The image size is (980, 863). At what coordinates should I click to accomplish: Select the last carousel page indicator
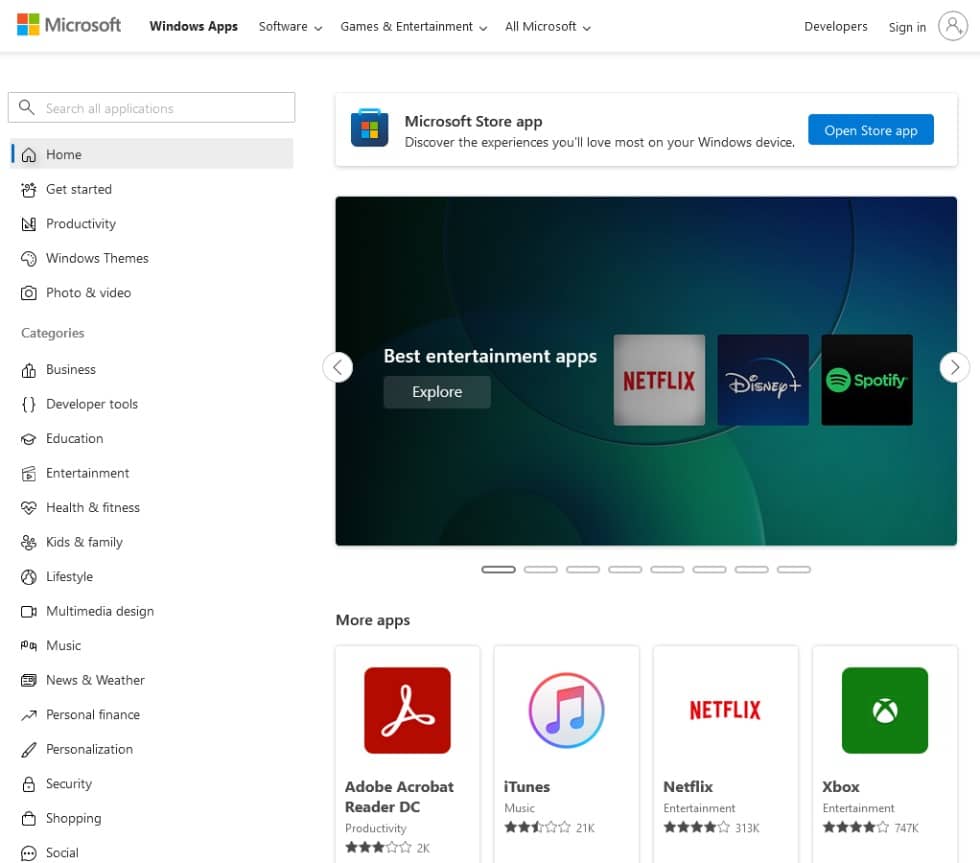point(794,569)
